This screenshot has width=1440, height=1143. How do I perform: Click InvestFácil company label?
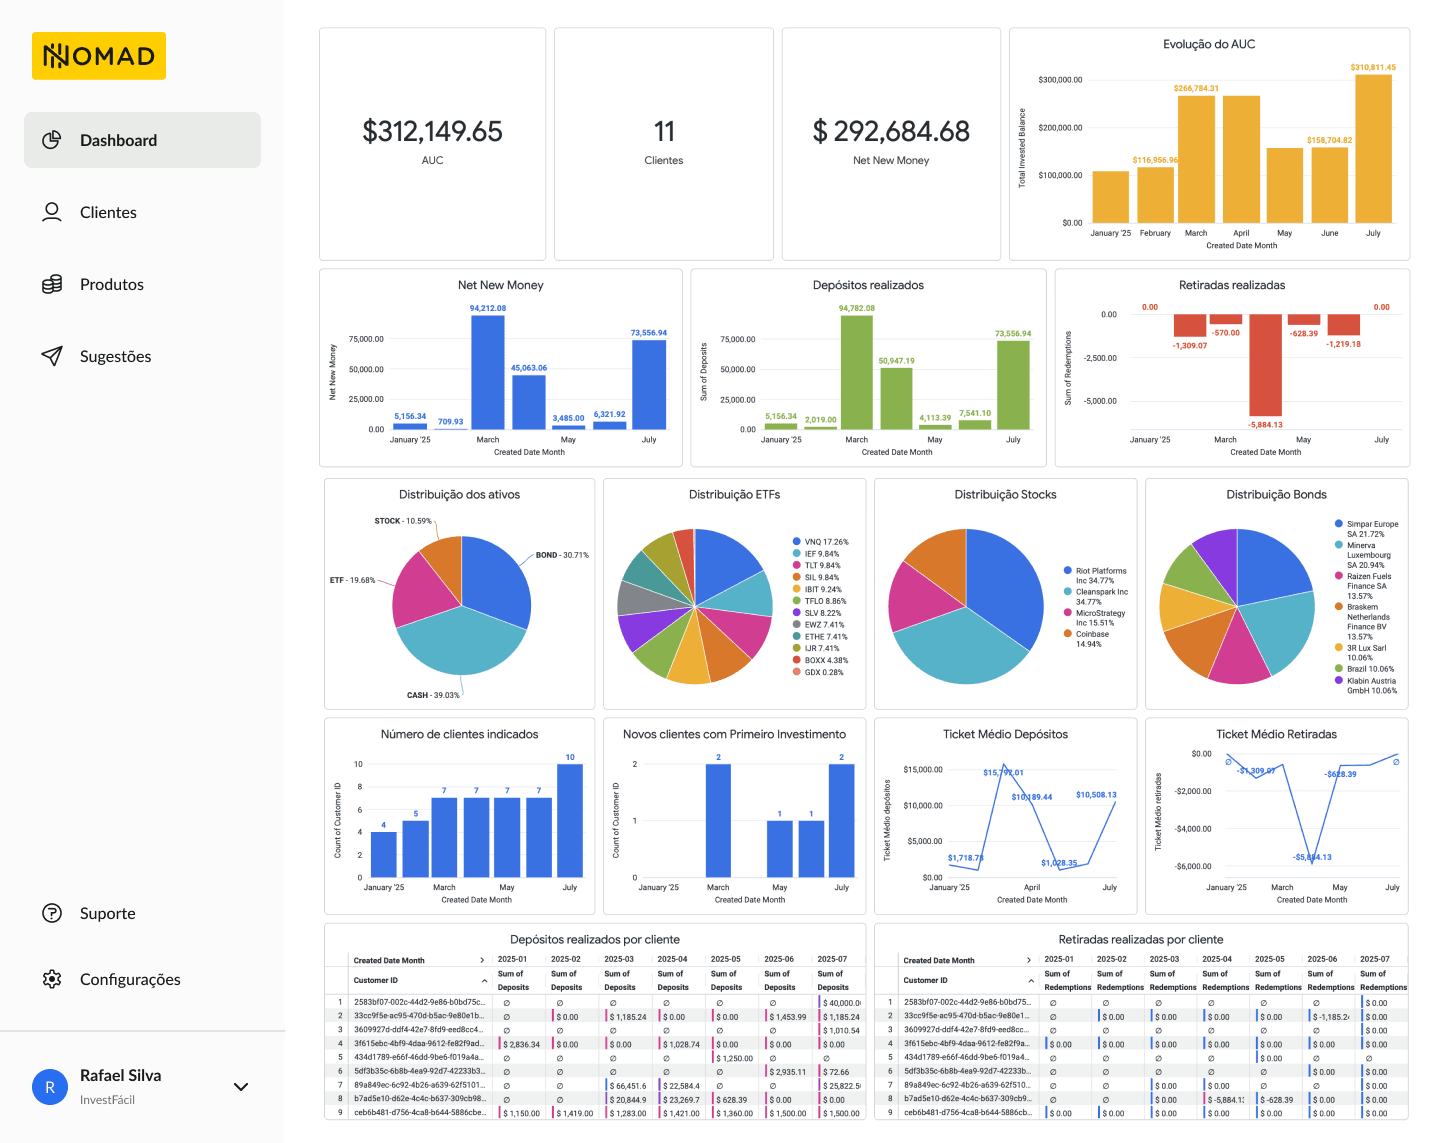click(107, 1100)
